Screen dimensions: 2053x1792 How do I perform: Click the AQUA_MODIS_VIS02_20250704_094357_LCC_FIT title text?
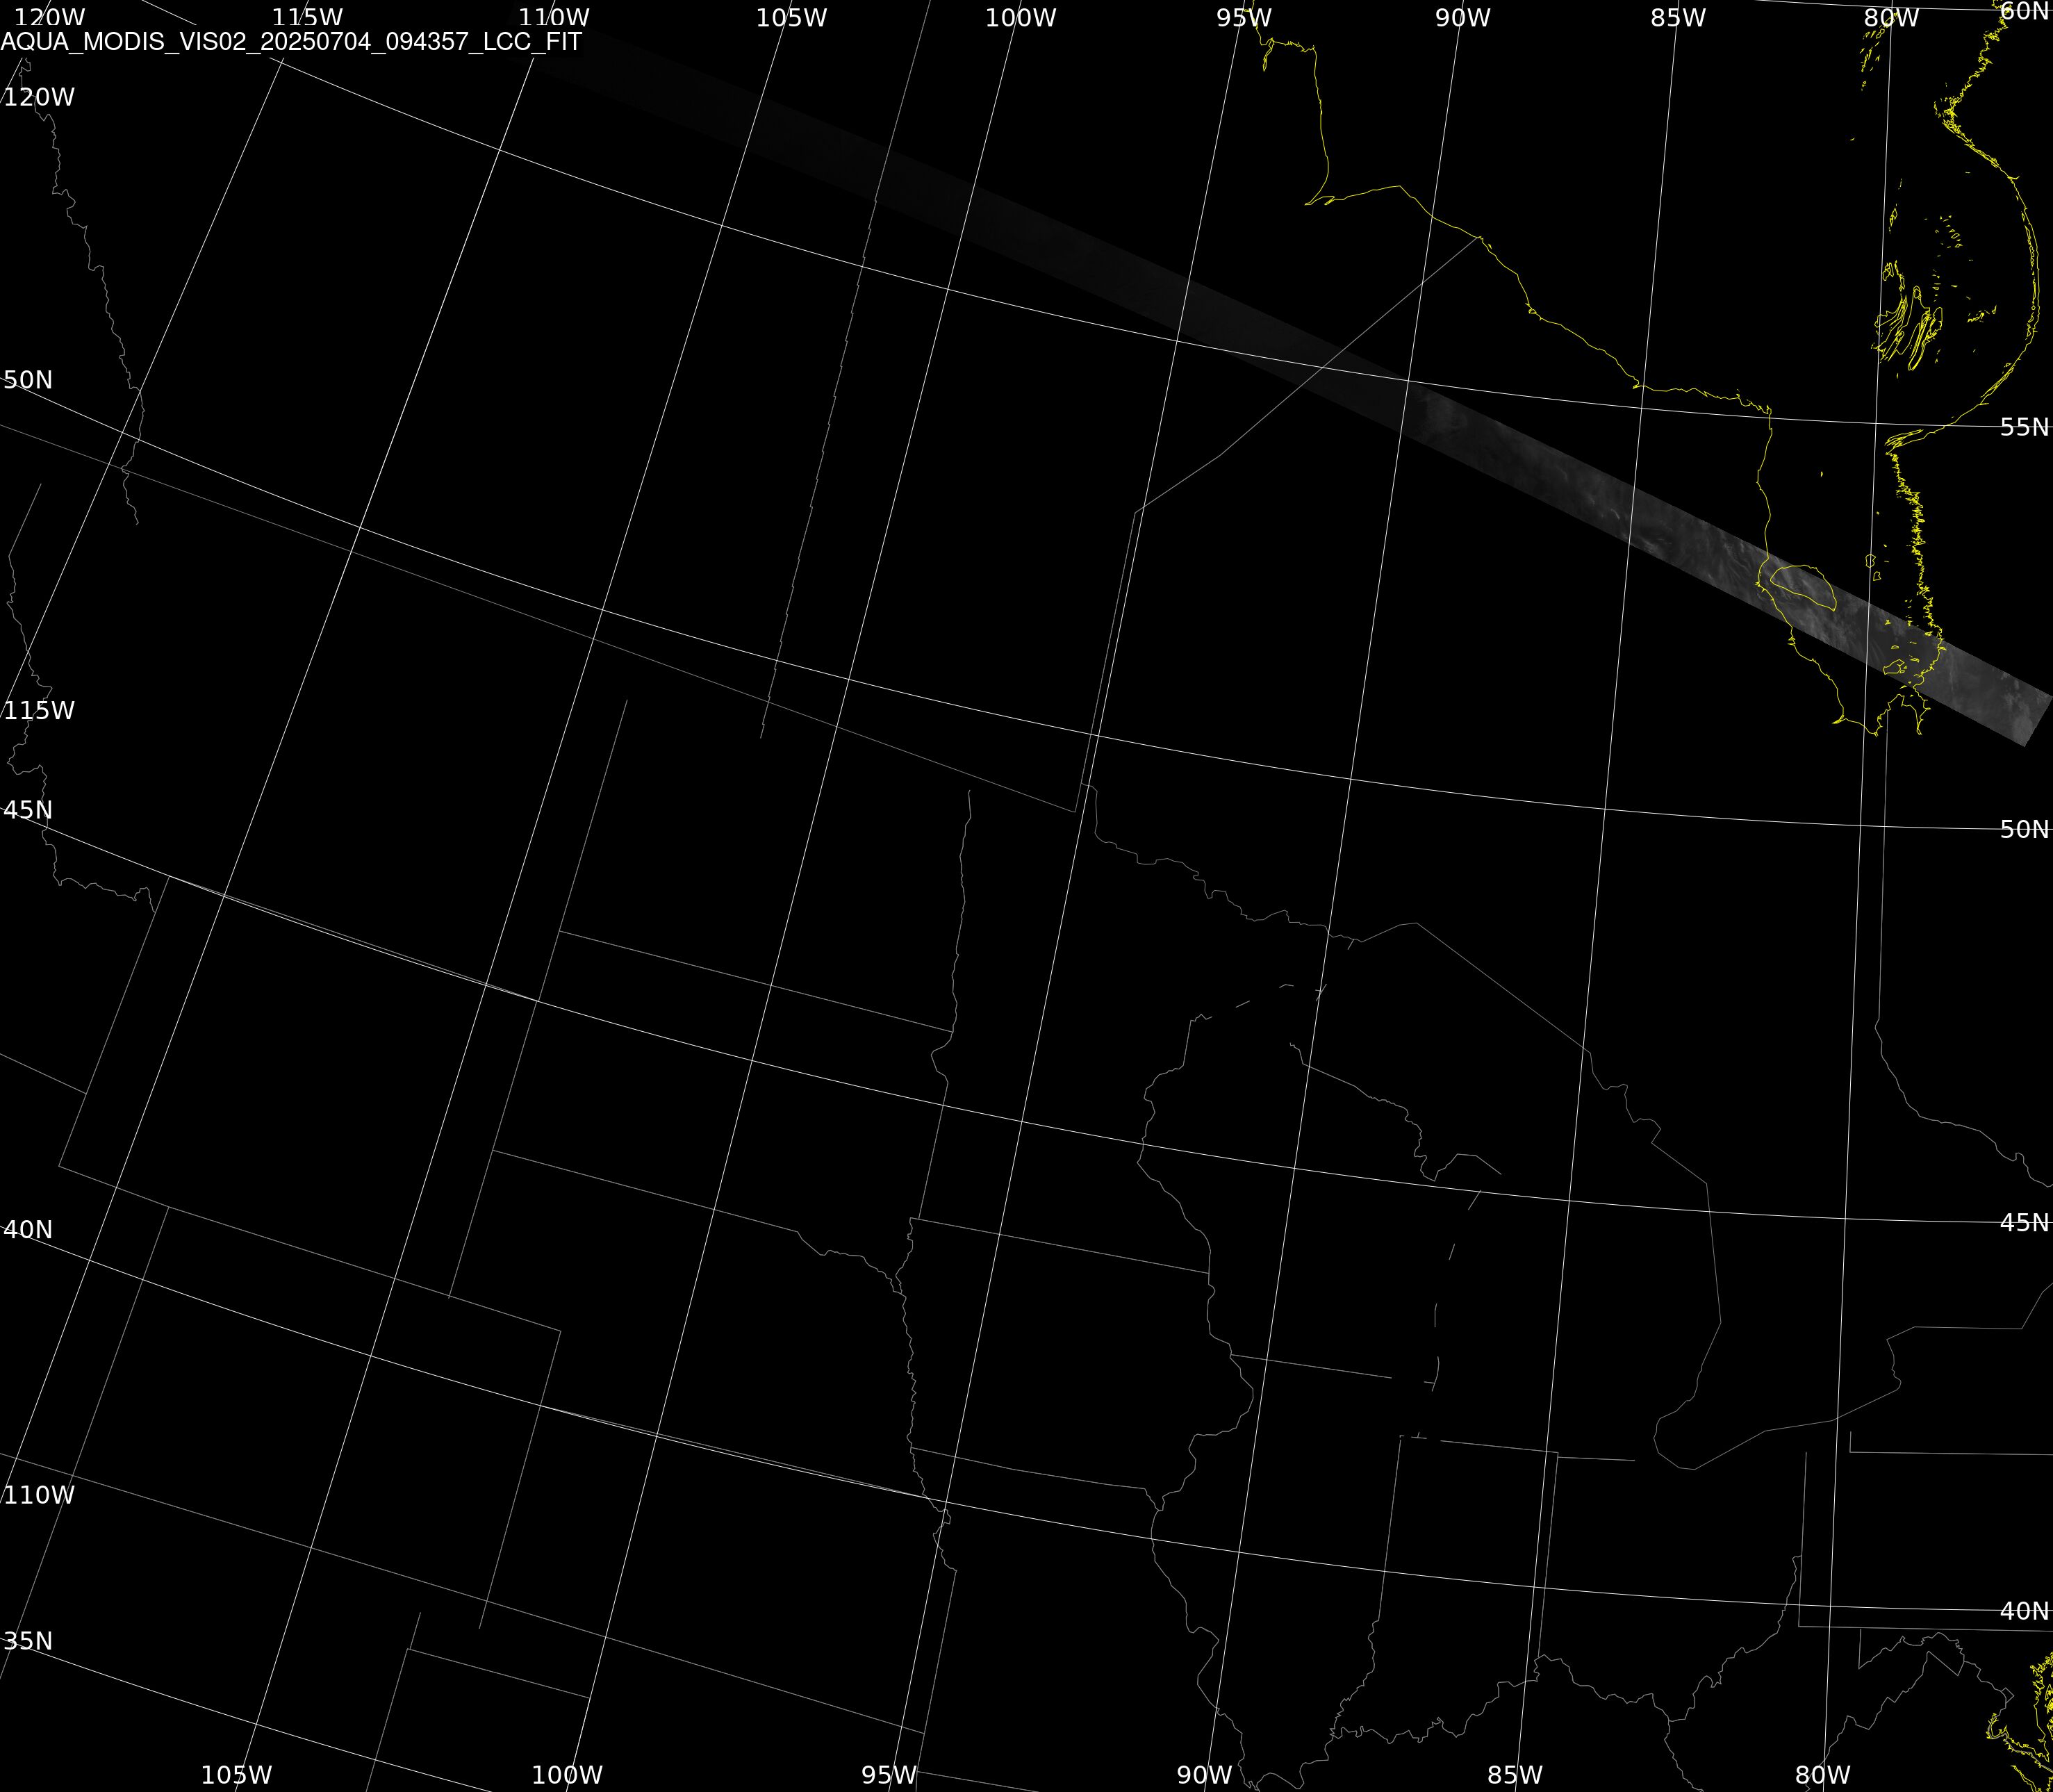point(291,42)
